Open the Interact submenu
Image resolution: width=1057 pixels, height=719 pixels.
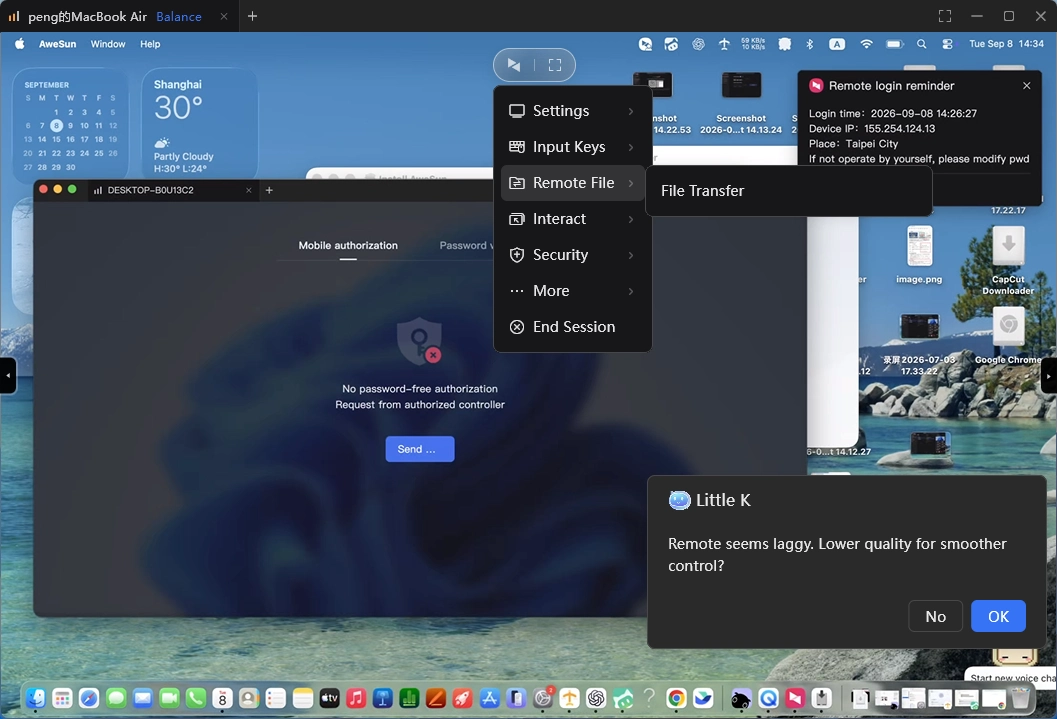pos(572,219)
